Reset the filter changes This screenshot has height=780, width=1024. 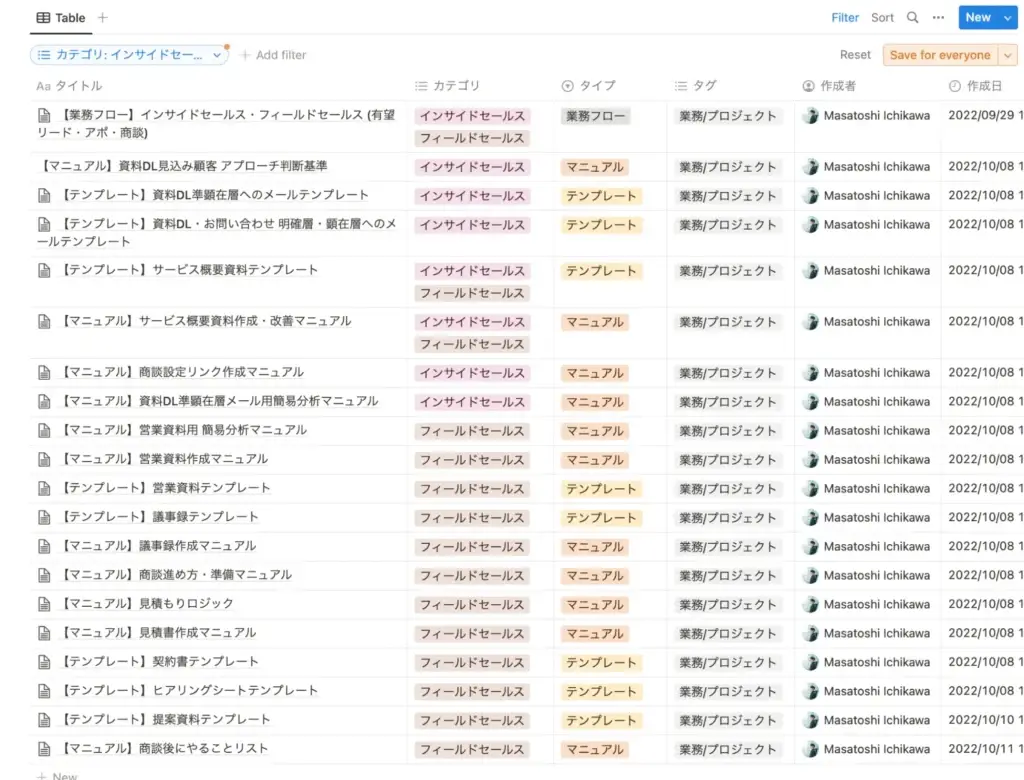pos(856,55)
